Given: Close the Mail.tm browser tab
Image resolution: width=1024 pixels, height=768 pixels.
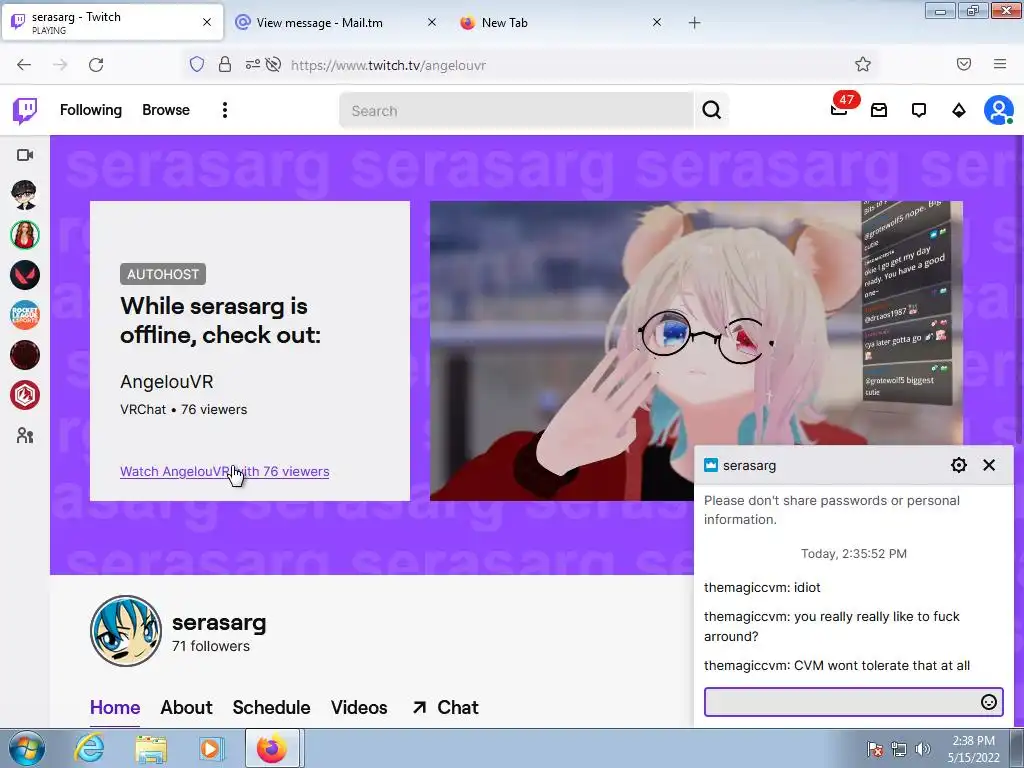Looking at the screenshot, I should [x=432, y=22].
